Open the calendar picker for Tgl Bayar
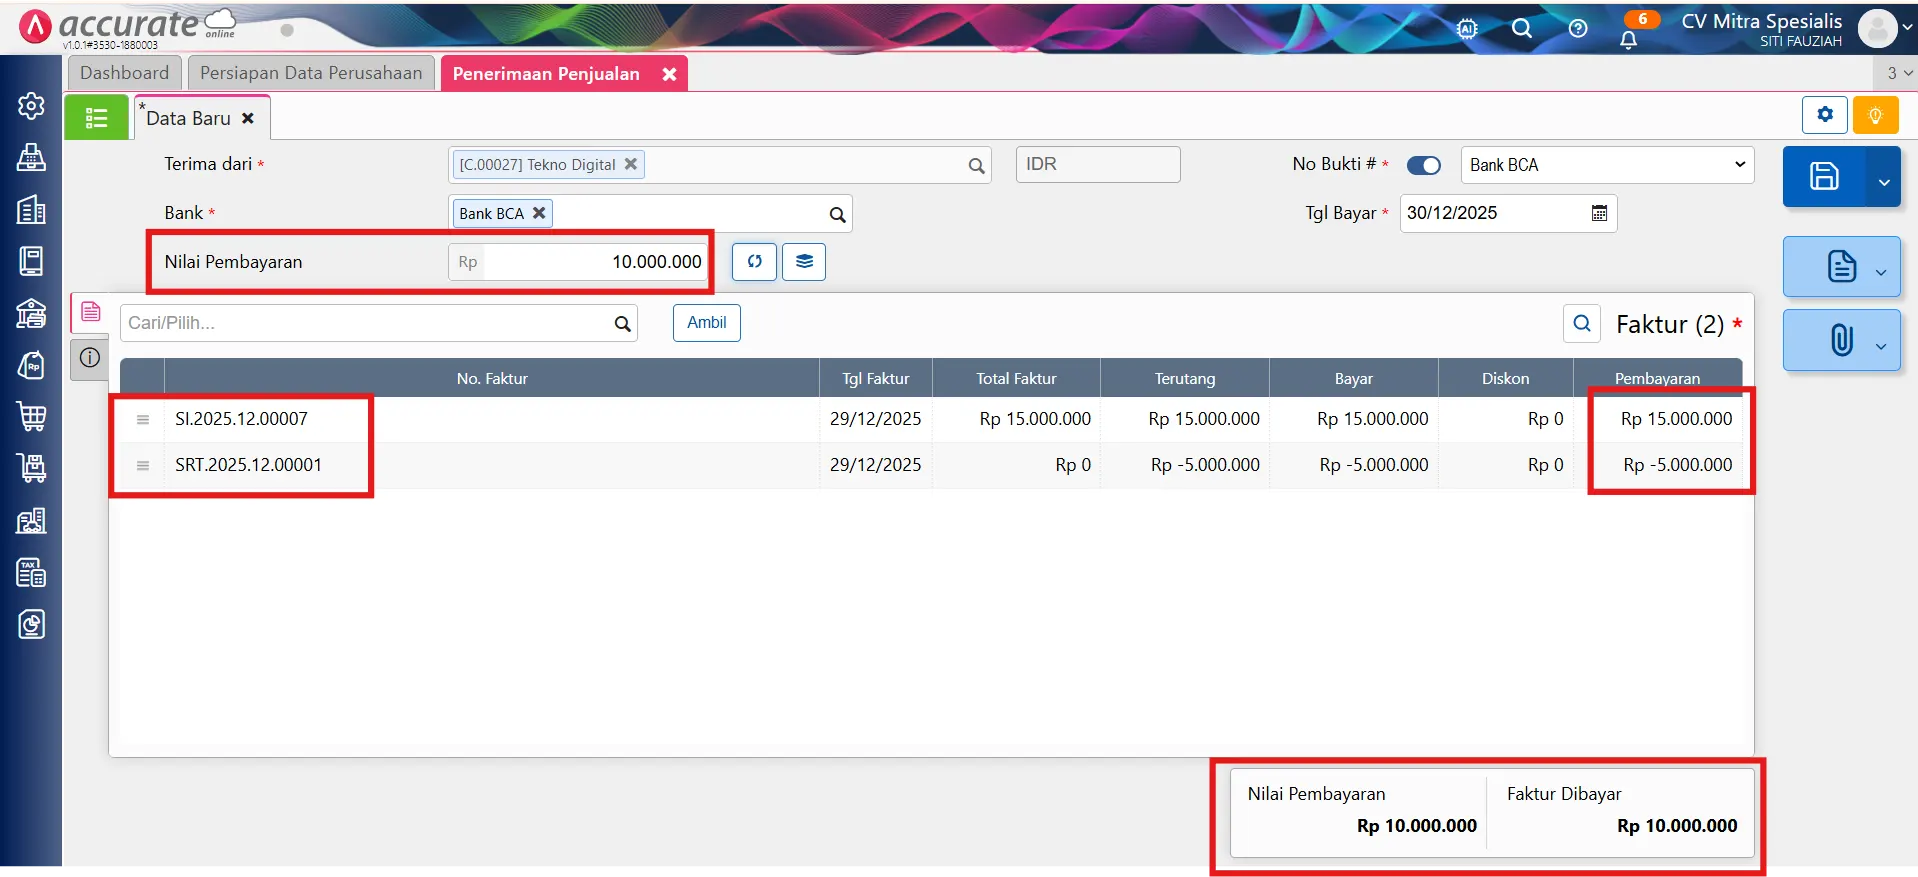Screen dimensions: 1918x877 pyautogui.click(x=1599, y=213)
